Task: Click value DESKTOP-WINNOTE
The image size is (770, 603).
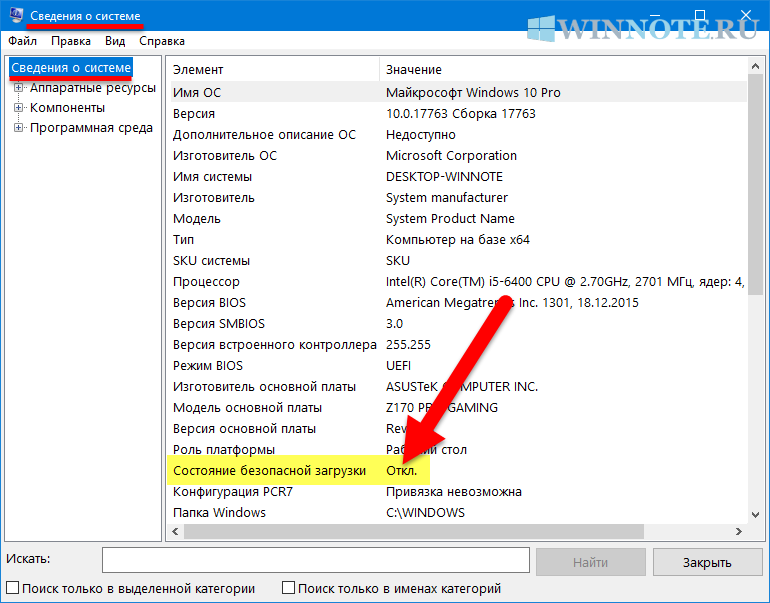Action: pyautogui.click(x=444, y=177)
